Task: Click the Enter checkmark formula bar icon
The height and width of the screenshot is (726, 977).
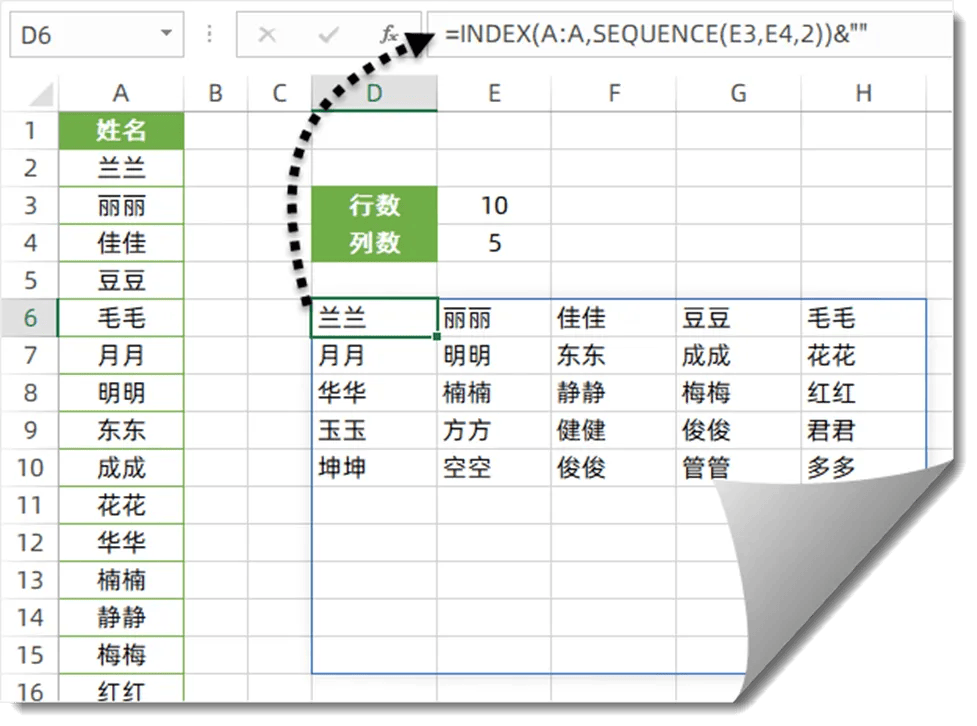Action: pyautogui.click(x=328, y=34)
